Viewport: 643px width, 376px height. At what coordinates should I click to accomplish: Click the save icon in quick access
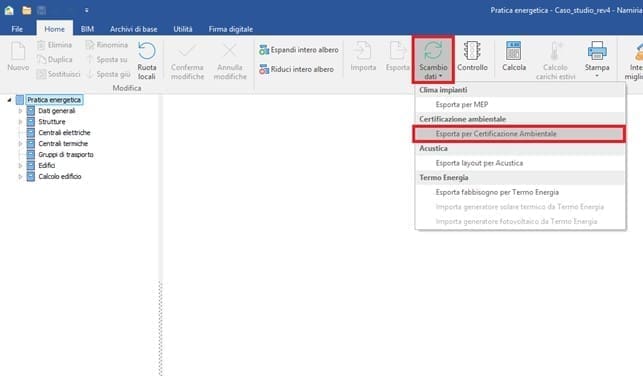click(x=41, y=10)
